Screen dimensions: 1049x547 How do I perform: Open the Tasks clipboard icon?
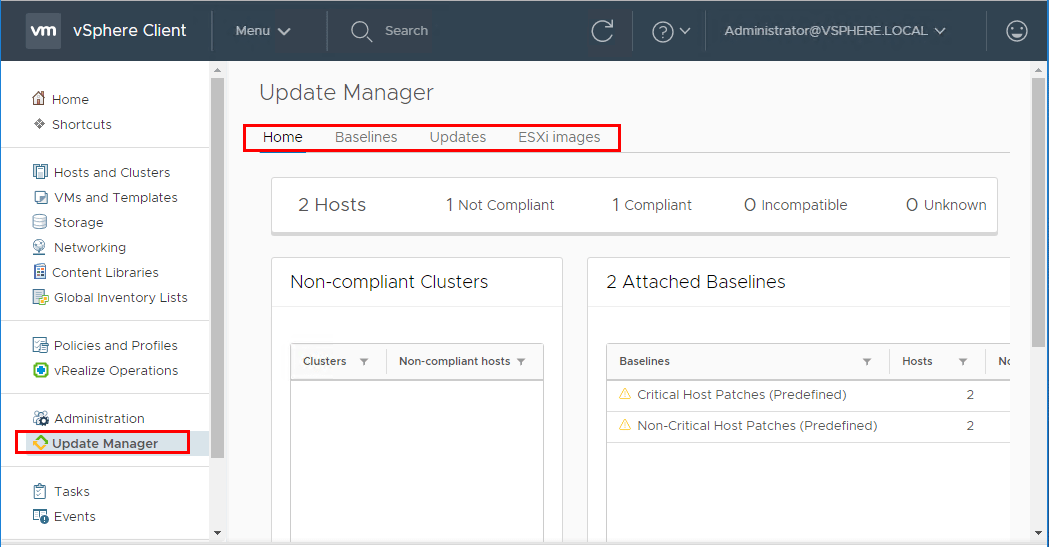40,491
